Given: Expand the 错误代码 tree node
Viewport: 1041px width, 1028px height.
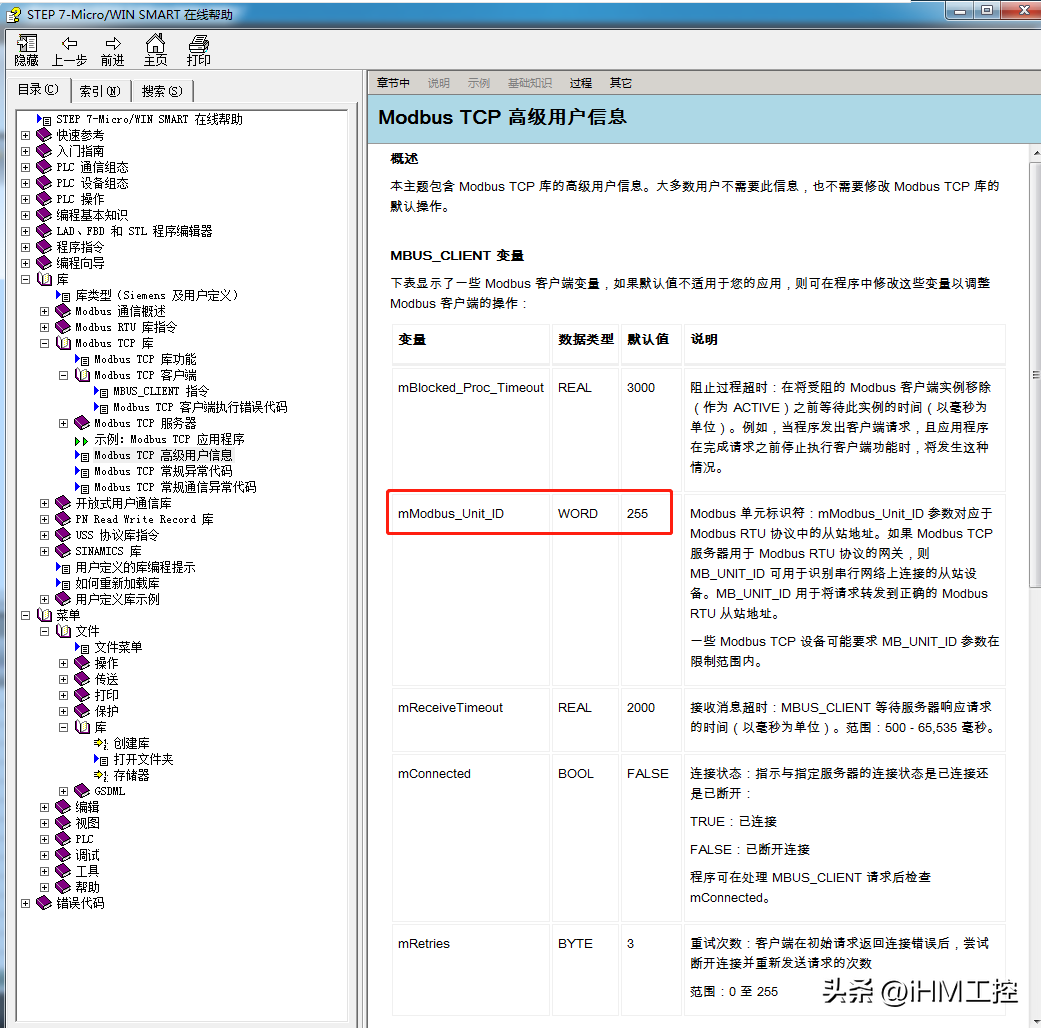Looking at the screenshot, I should pos(26,903).
